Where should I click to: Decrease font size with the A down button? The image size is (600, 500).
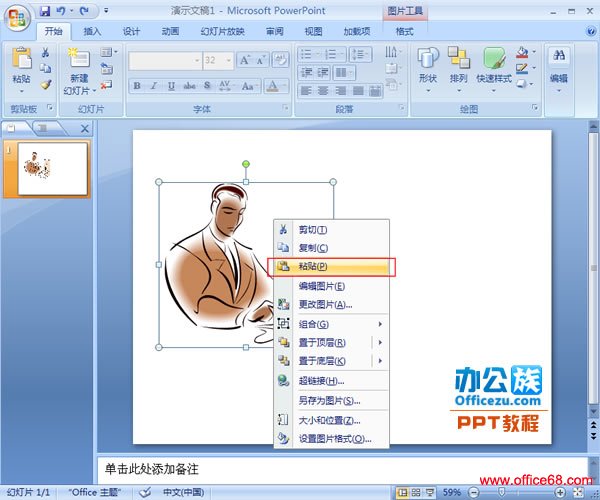[261, 60]
